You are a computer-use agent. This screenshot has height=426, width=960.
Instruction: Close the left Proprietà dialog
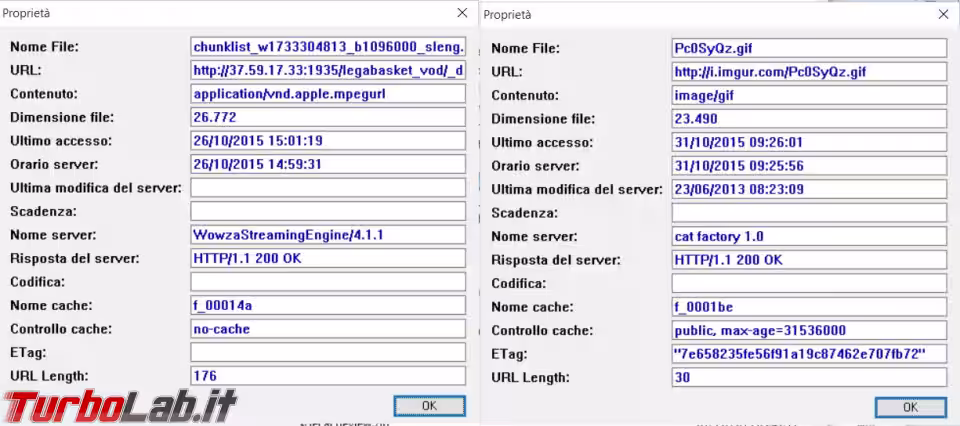click(462, 13)
